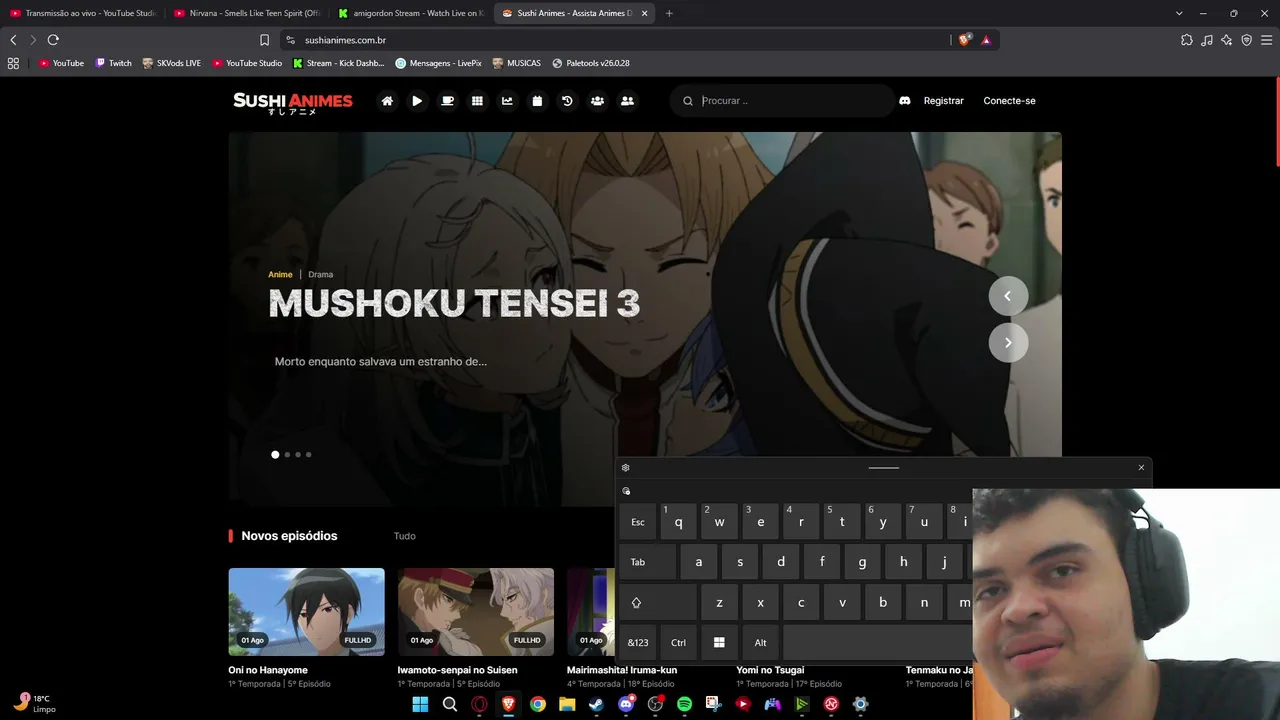Screen dimensions: 1280x720
Task: Open Windows Start menu
Action: tap(420, 704)
